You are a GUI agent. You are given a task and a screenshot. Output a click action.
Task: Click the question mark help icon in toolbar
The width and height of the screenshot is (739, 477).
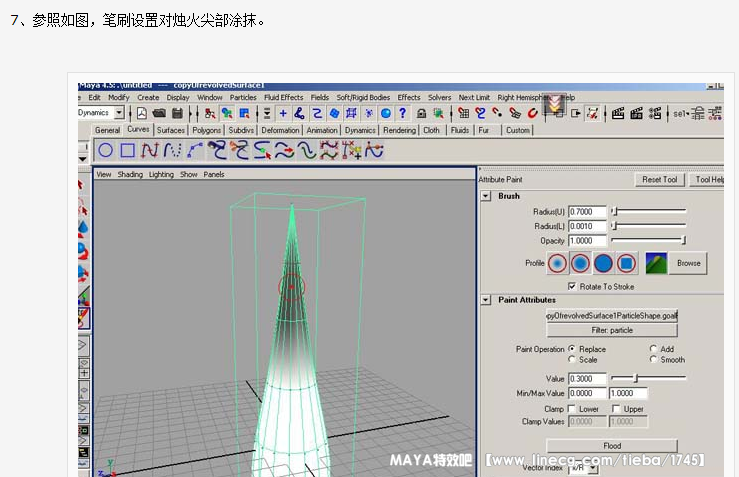pyautogui.click(x=402, y=113)
